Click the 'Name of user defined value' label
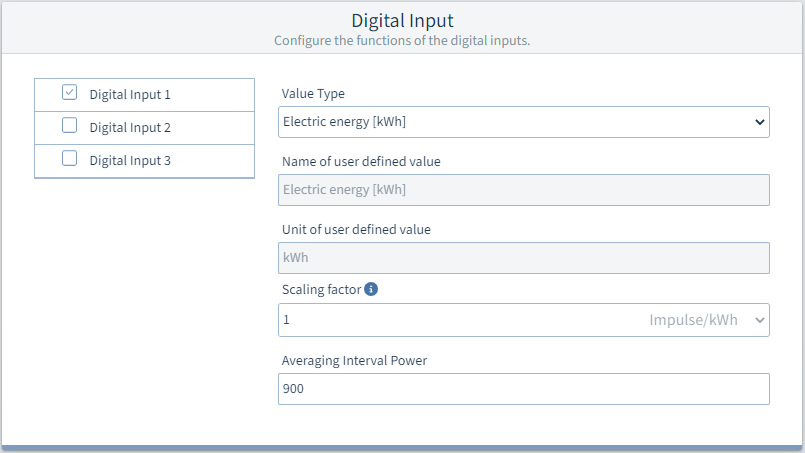Screen dimensions: 805x453 coord(361,161)
